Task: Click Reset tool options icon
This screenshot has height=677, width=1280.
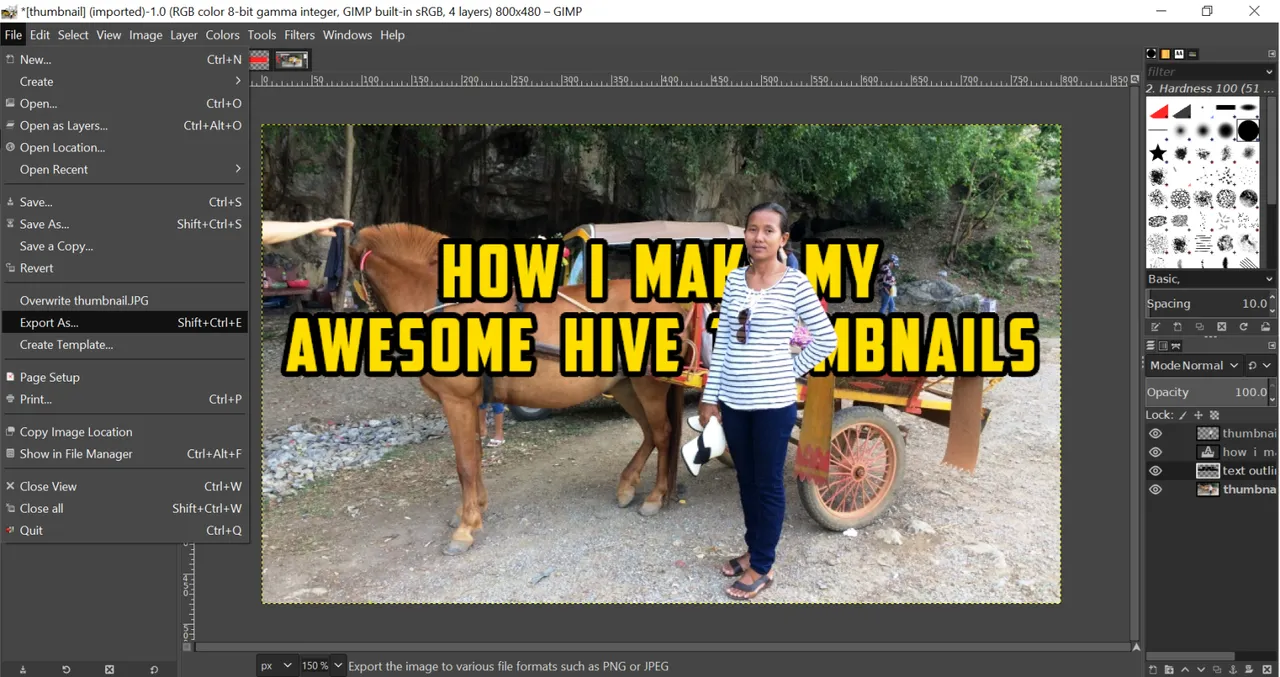Action: pos(154,669)
